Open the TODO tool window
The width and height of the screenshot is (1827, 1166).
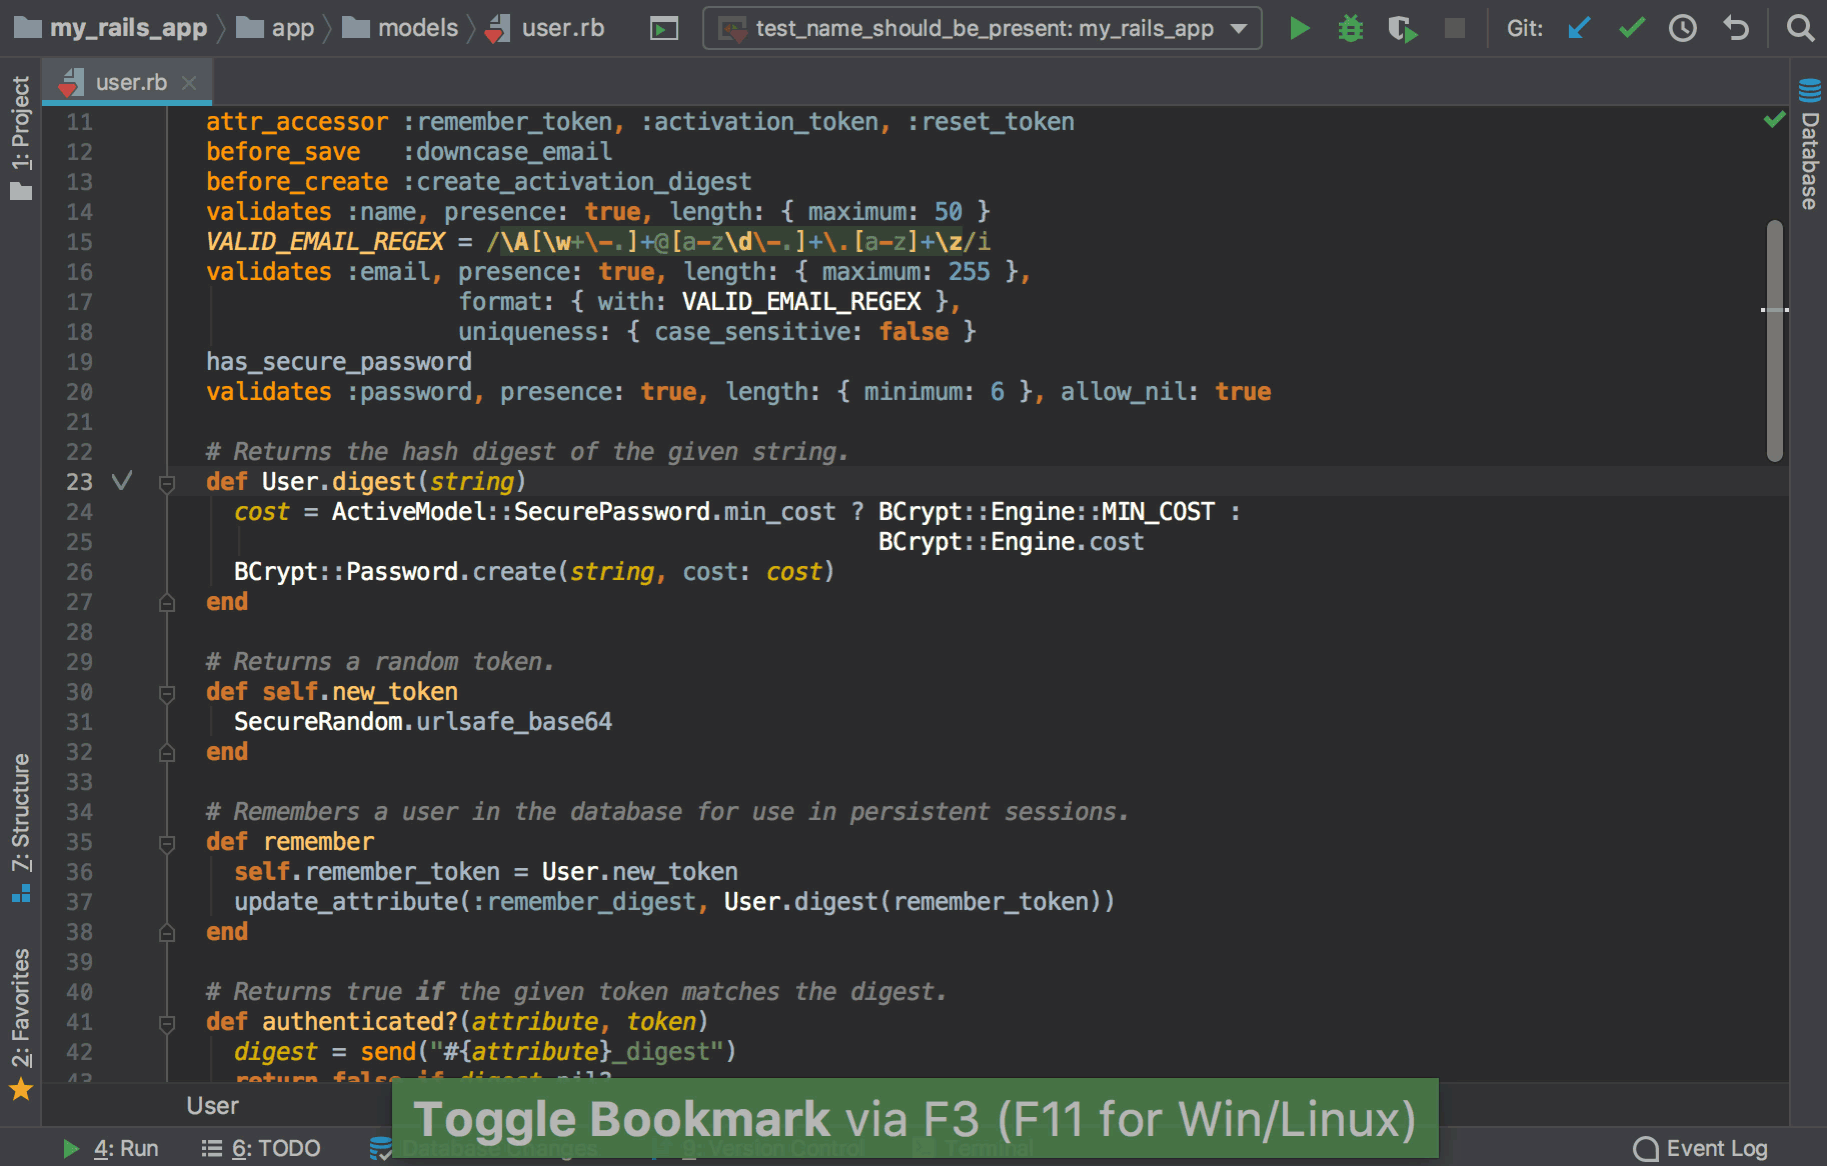click(260, 1148)
